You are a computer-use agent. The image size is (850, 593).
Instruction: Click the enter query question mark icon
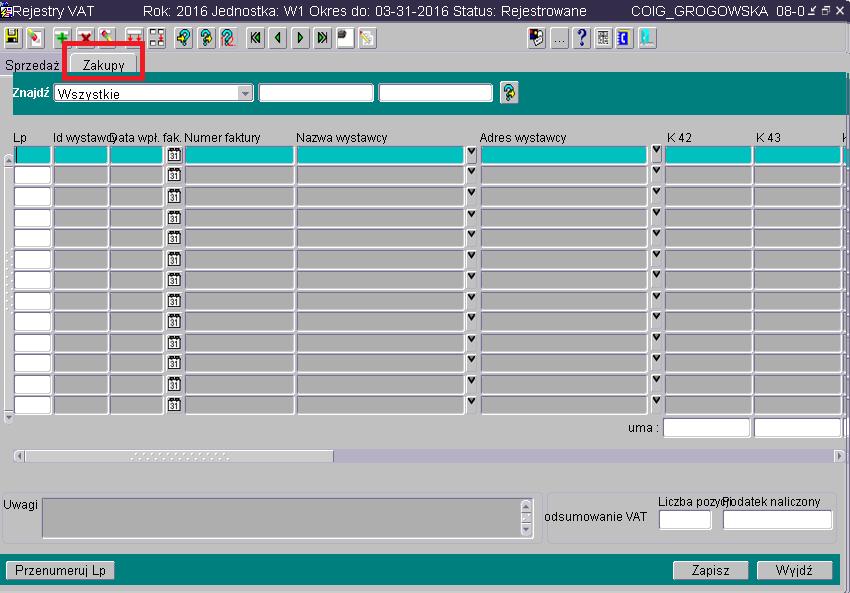pyautogui.click(x=184, y=37)
